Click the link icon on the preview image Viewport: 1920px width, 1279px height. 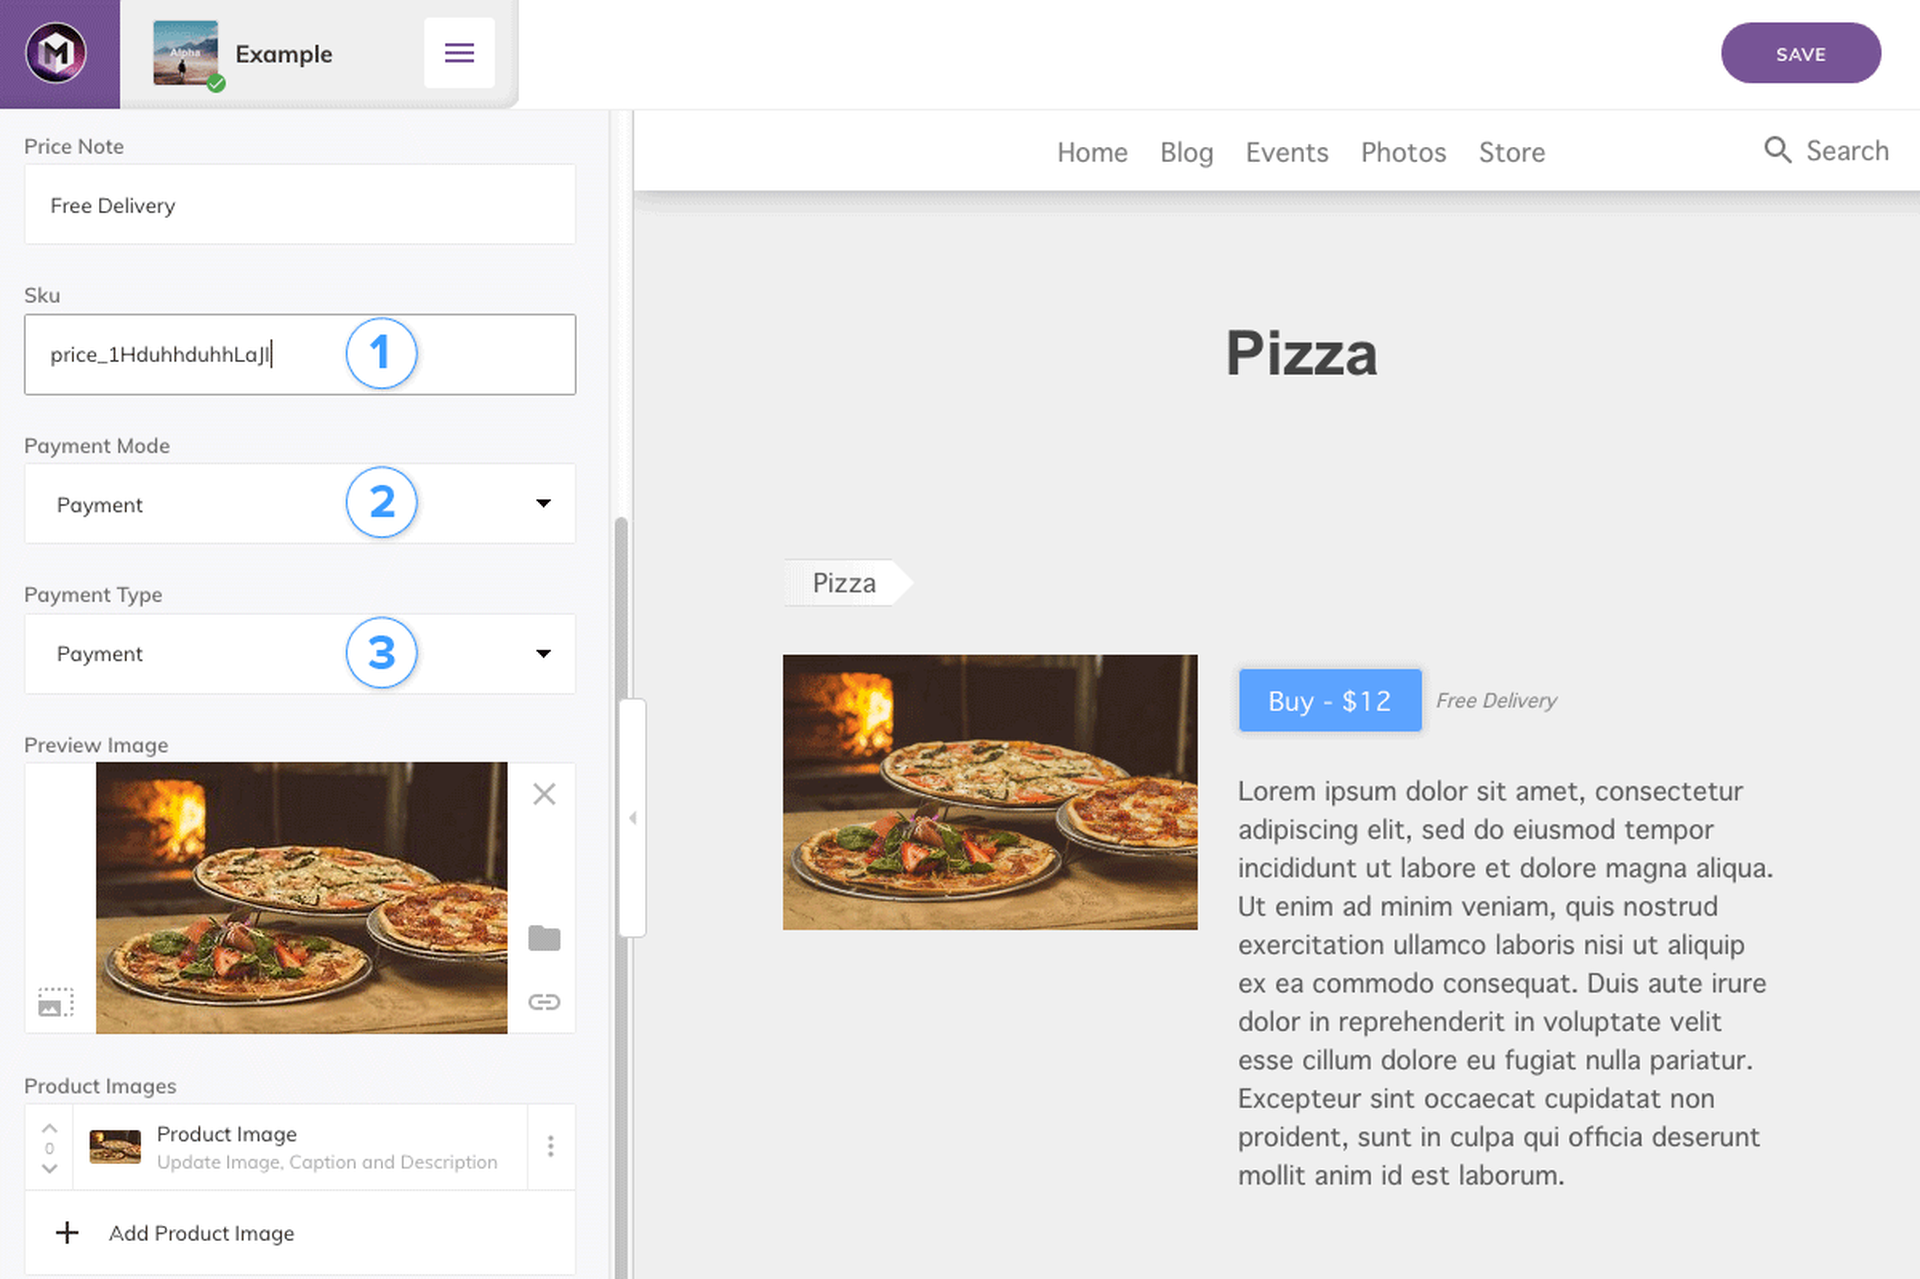(544, 1002)
